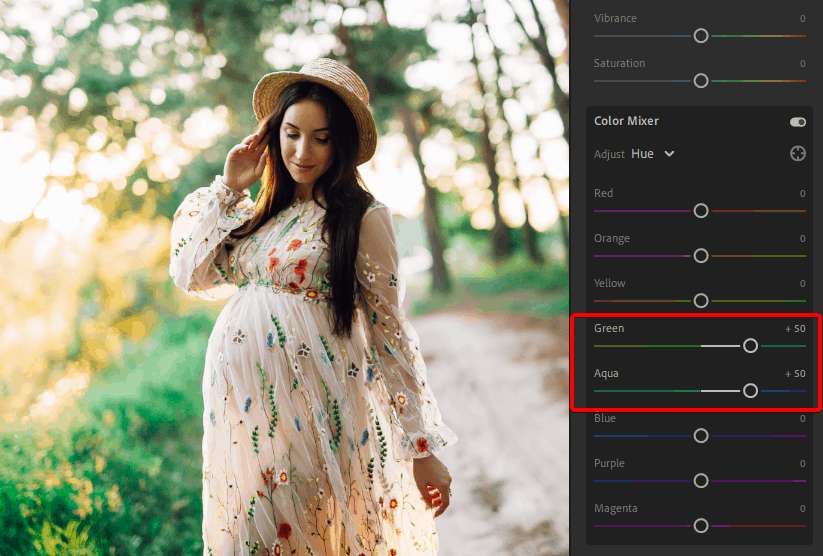The image size is (823, 556).
Task: Click the Purple value 0
Action: 803,464
